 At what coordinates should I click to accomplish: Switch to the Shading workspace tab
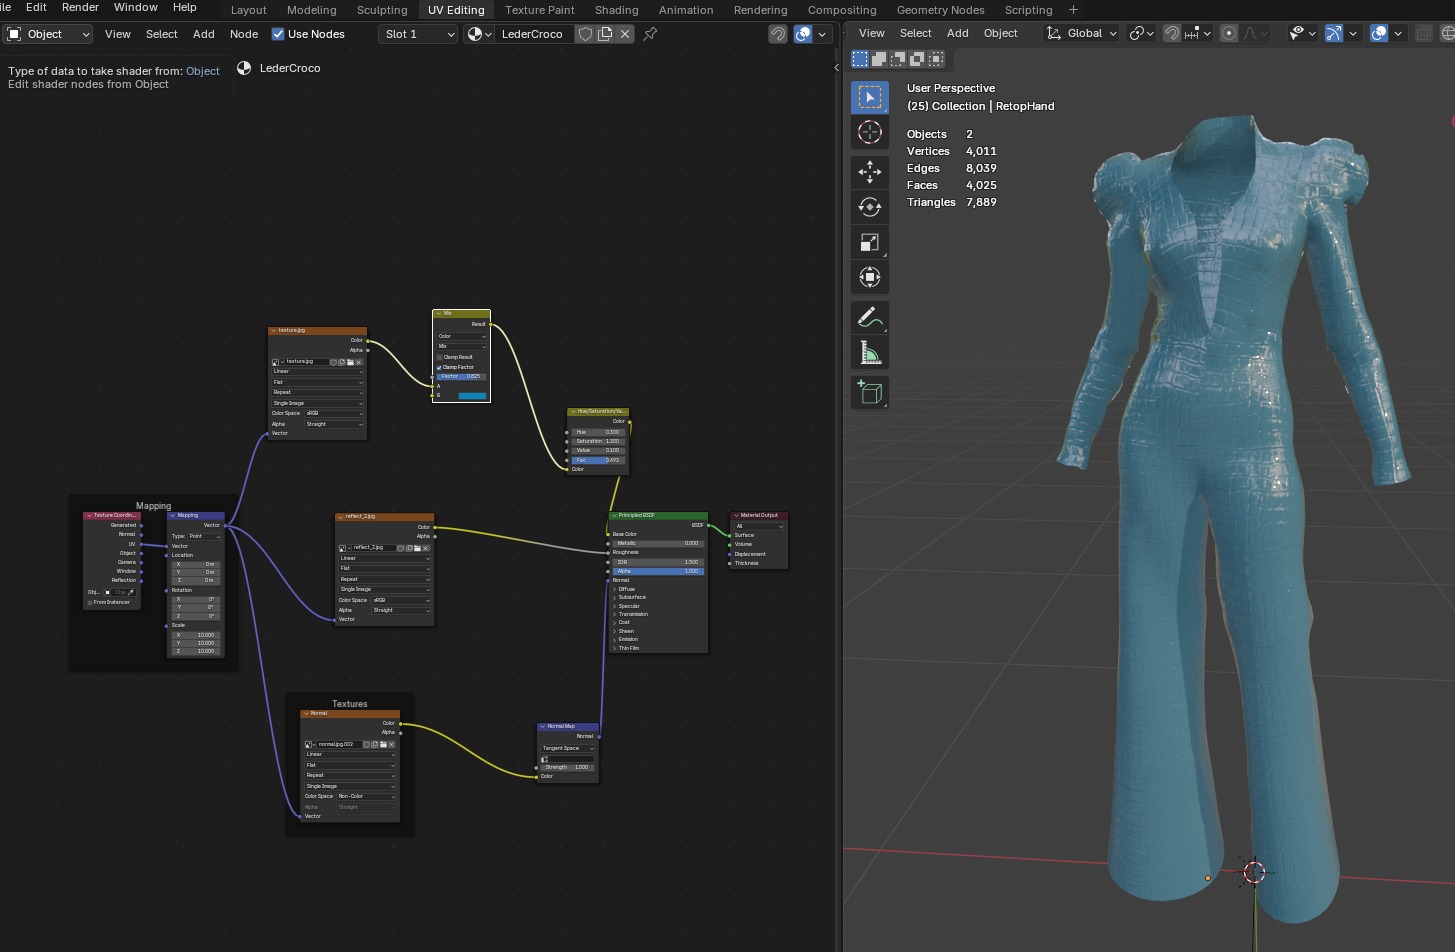pos(616,10)
